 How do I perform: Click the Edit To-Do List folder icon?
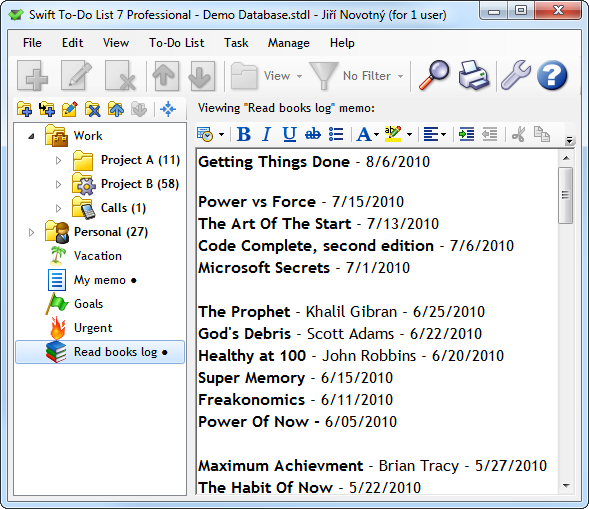click(70, 109)
